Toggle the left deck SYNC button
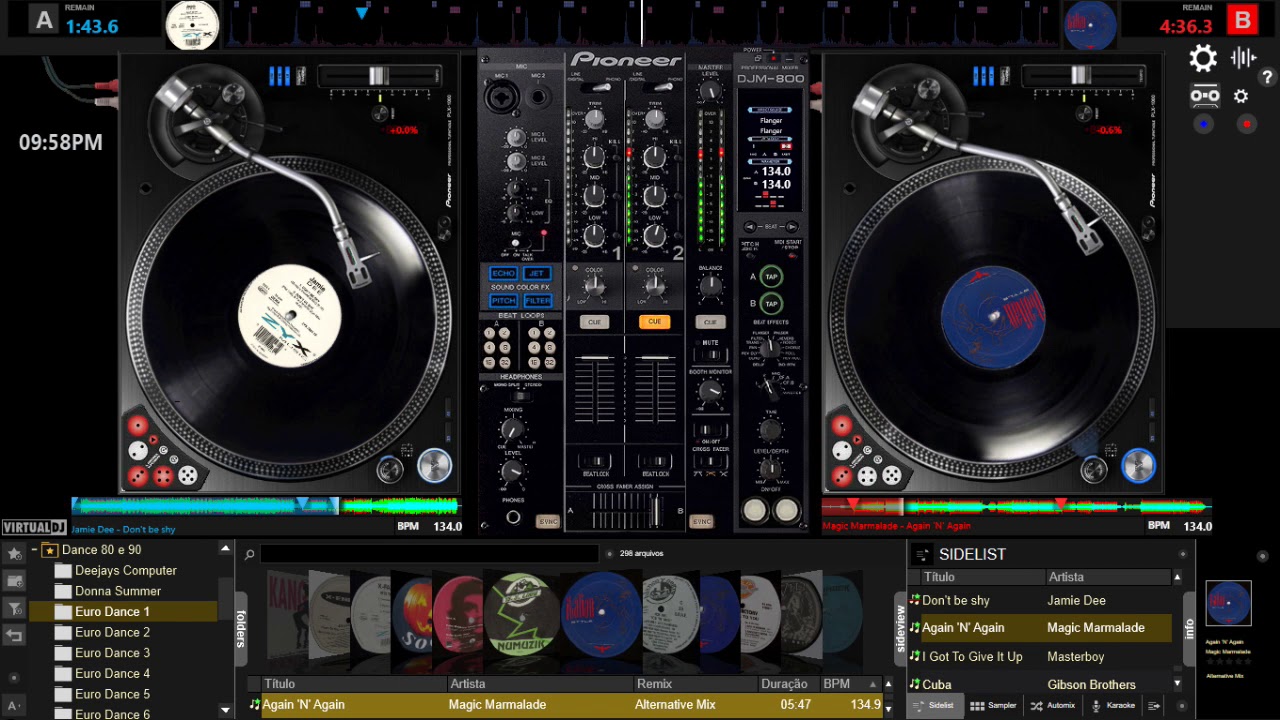The image size is (1280, 720). [547, 521]
